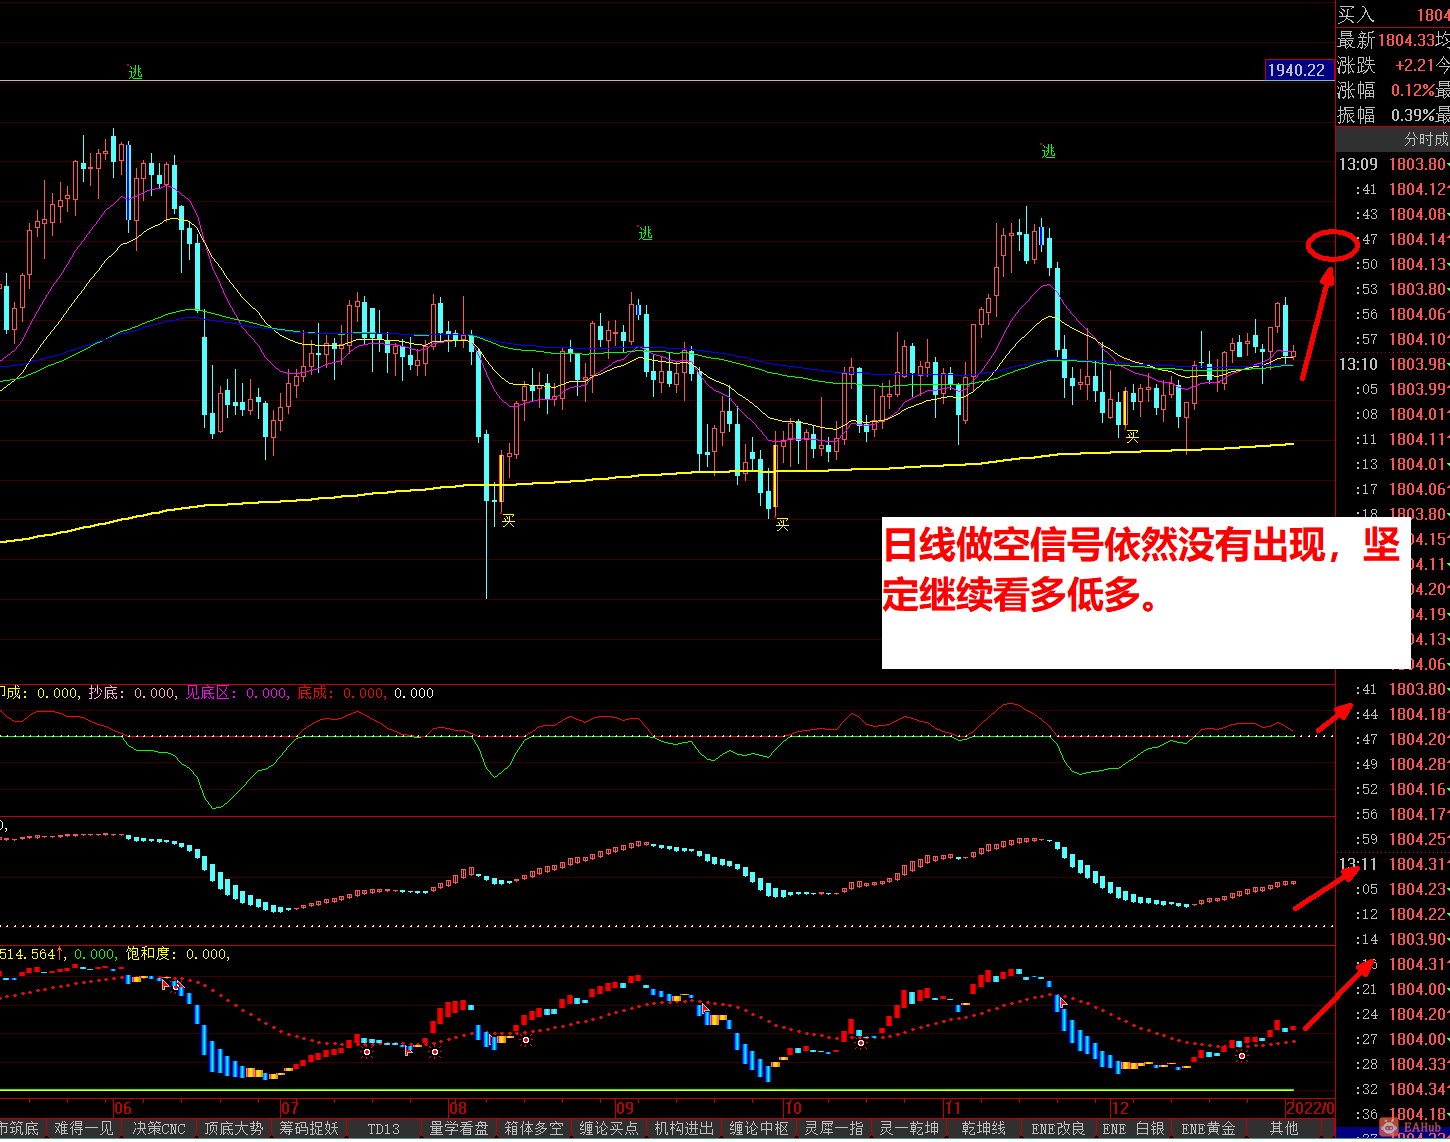Screen dimensions: 1450x1142
Task: Click the "买" buy marker below the August low
Action: pos(508,521)
